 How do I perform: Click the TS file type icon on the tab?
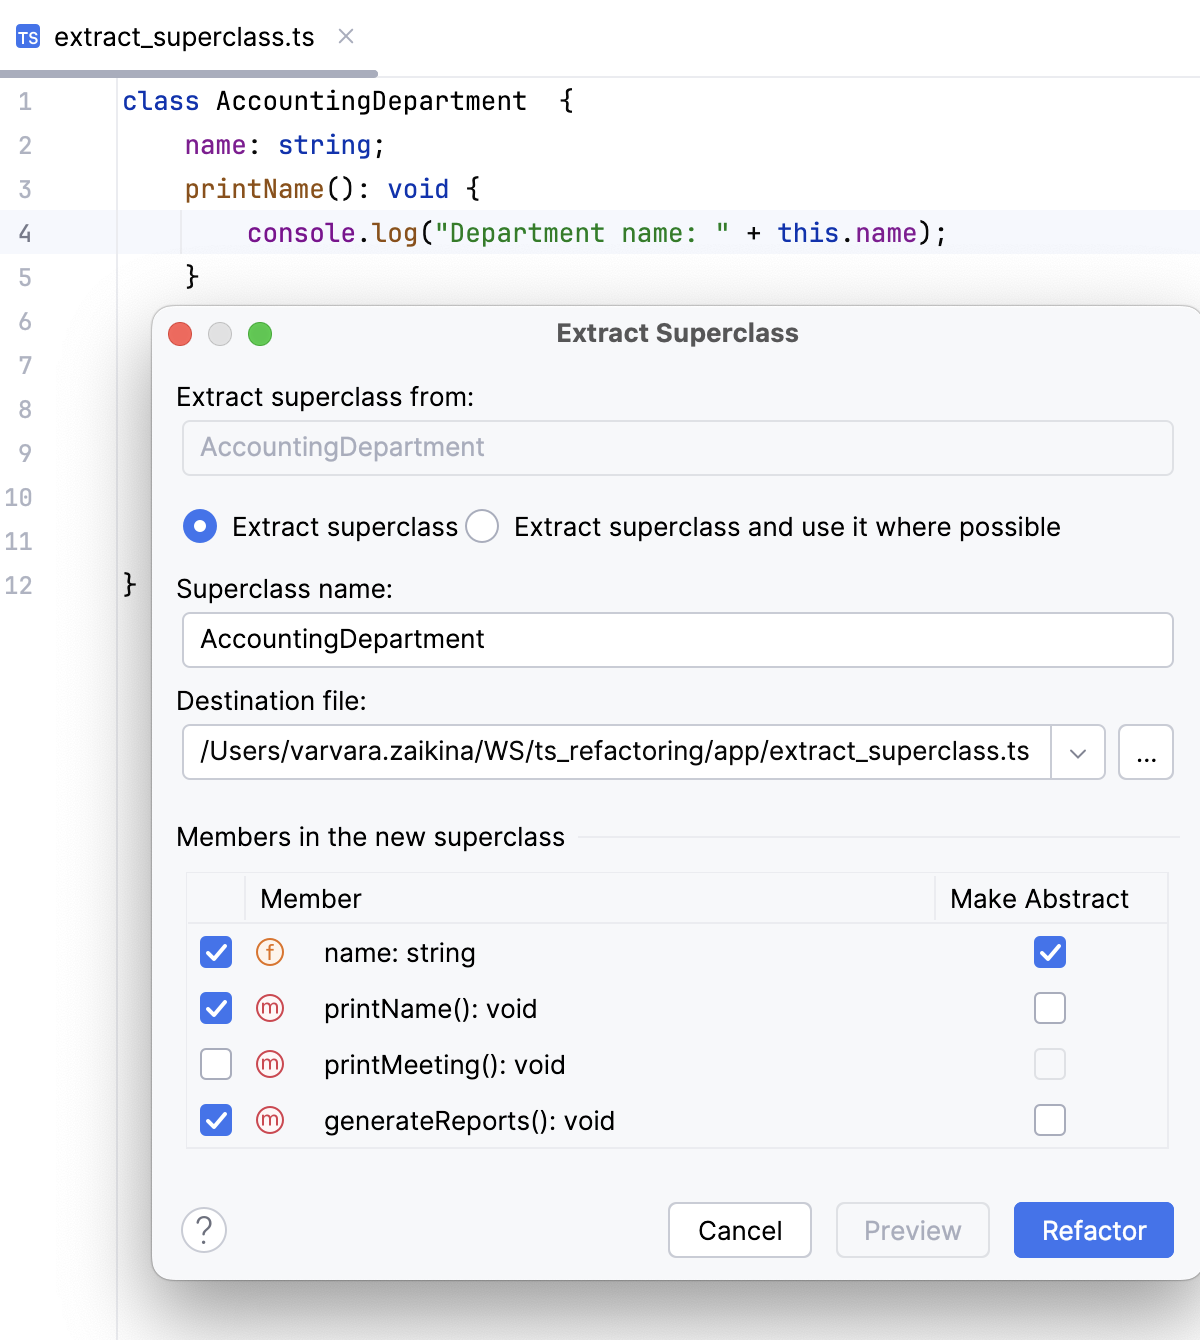[x=28, y=37]
